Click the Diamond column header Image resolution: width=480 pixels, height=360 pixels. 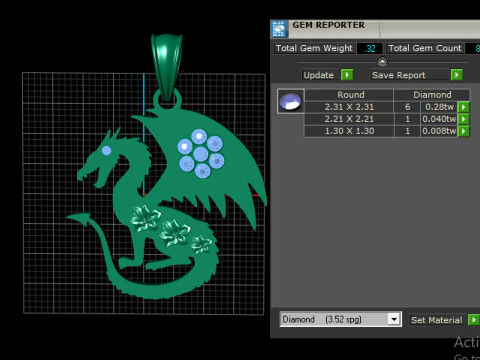[432, 95]
